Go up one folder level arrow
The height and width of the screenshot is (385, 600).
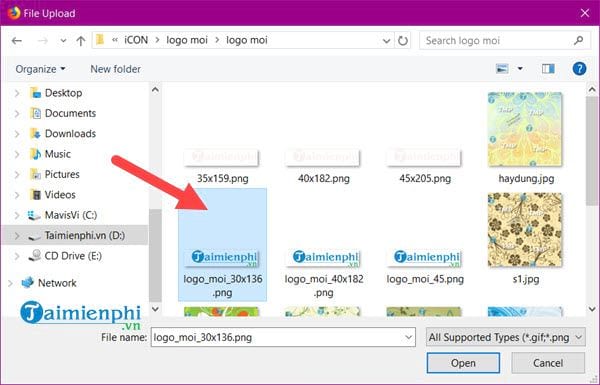(80, 41)
